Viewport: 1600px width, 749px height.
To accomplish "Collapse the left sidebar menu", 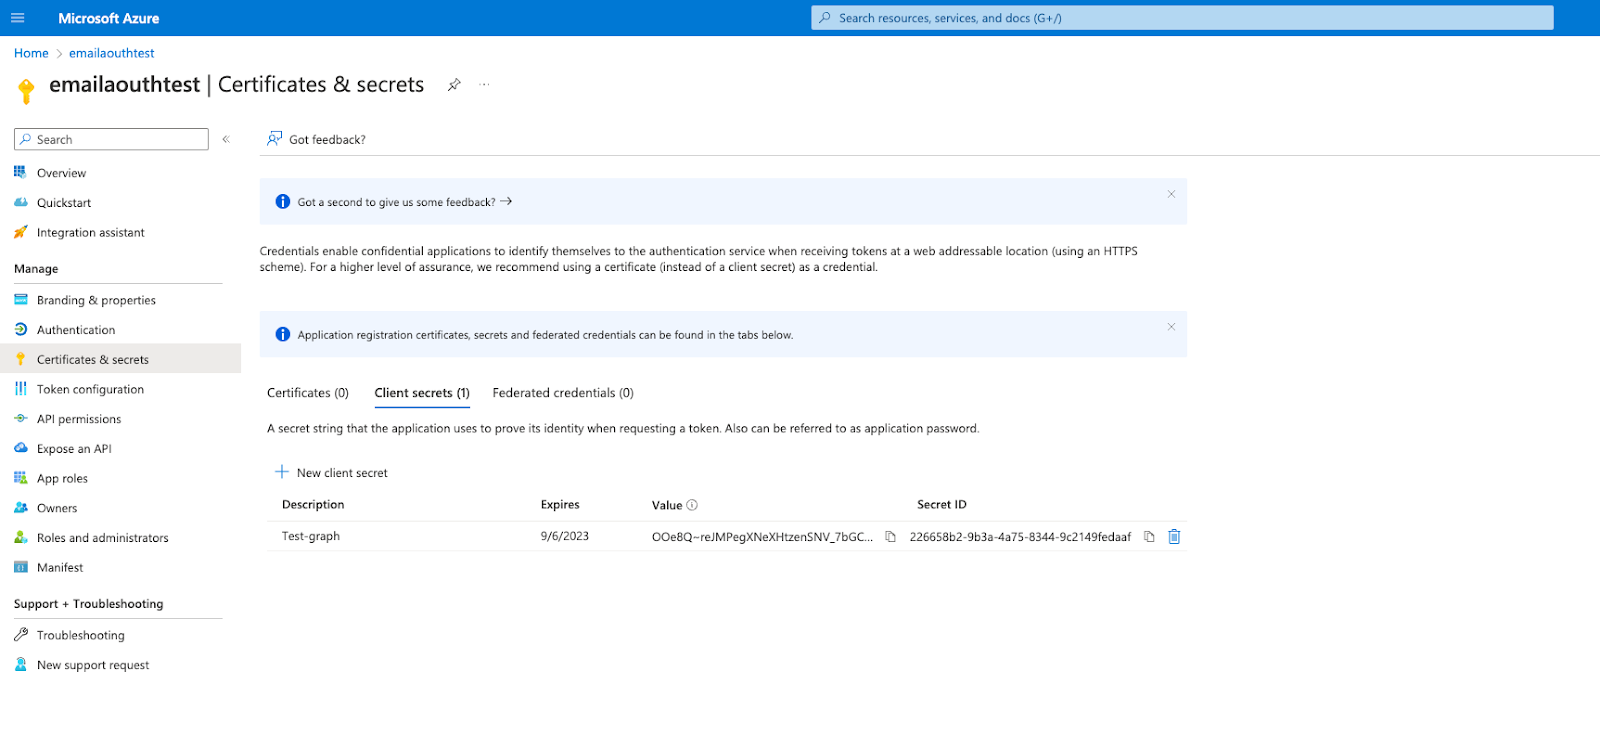I will (x=226, y=139).
